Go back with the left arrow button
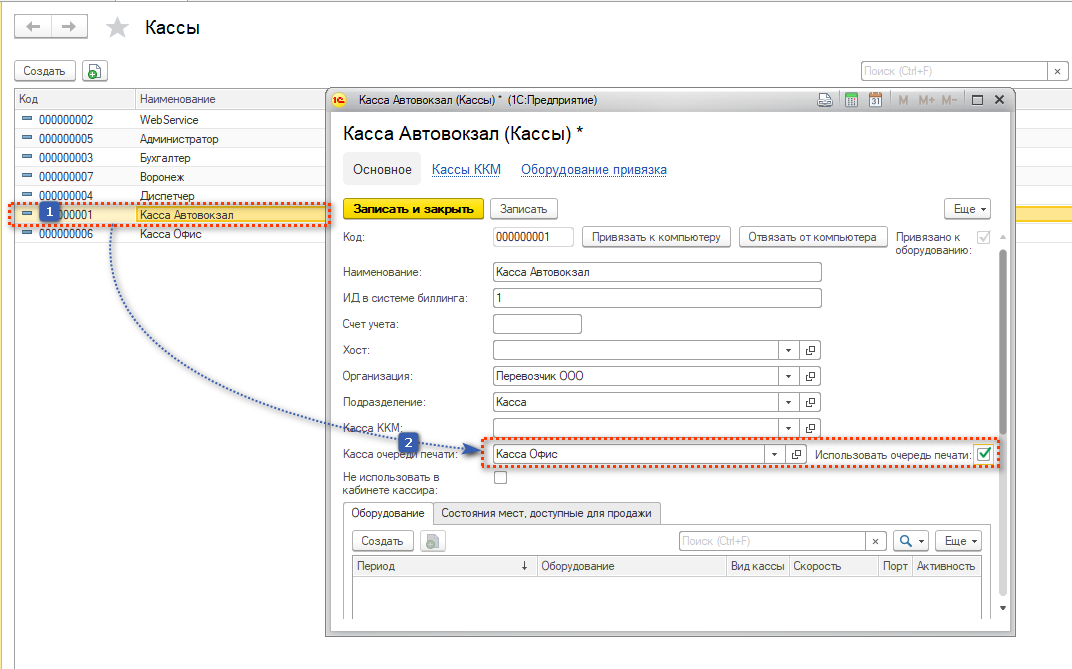Viewport: 1072px width, 669px height. (33, 27)
